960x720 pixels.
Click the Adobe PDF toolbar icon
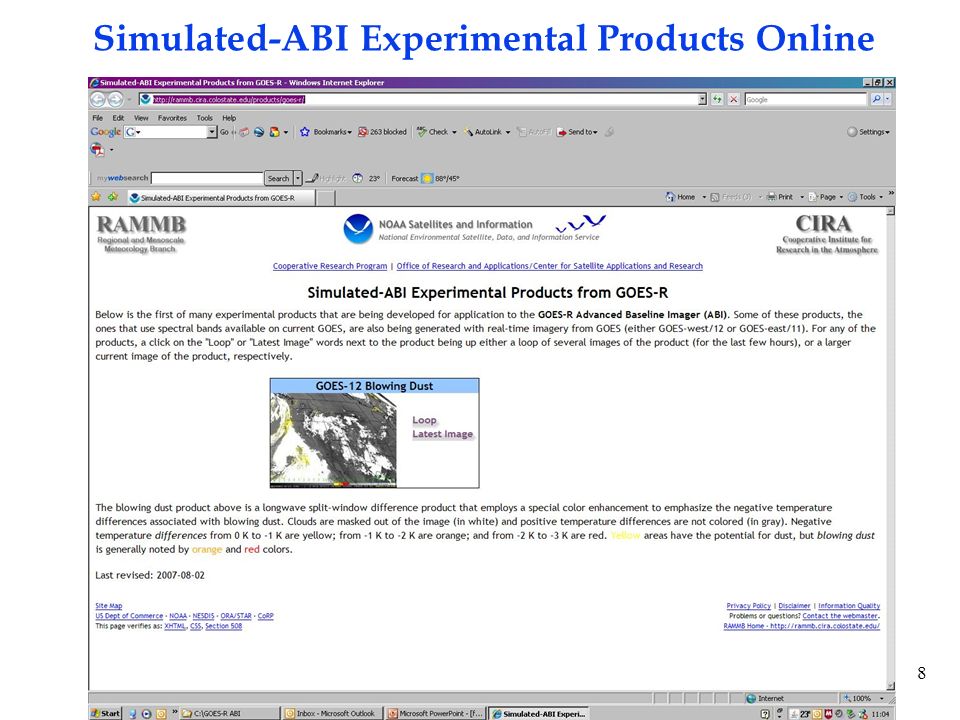click(x=97, y=149)
